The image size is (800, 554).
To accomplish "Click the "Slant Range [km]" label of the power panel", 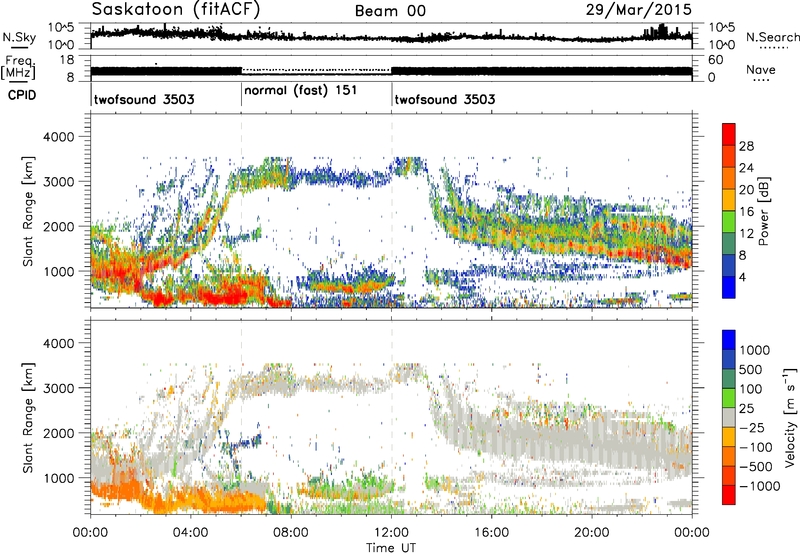I will tap(28, 211).
